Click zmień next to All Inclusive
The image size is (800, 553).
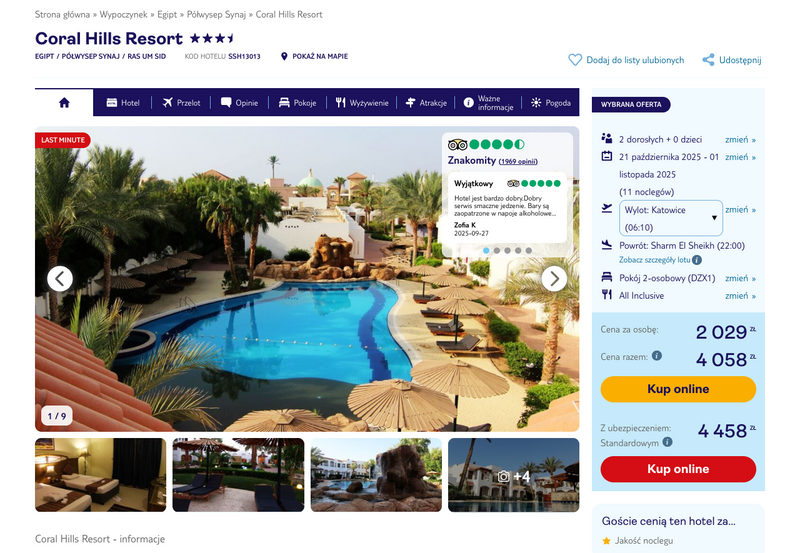(740, 295)
